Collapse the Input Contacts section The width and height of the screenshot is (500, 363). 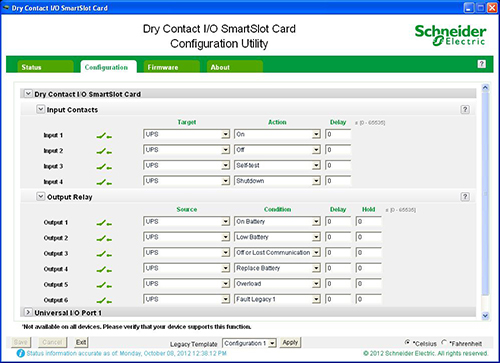tap(40, 109)
